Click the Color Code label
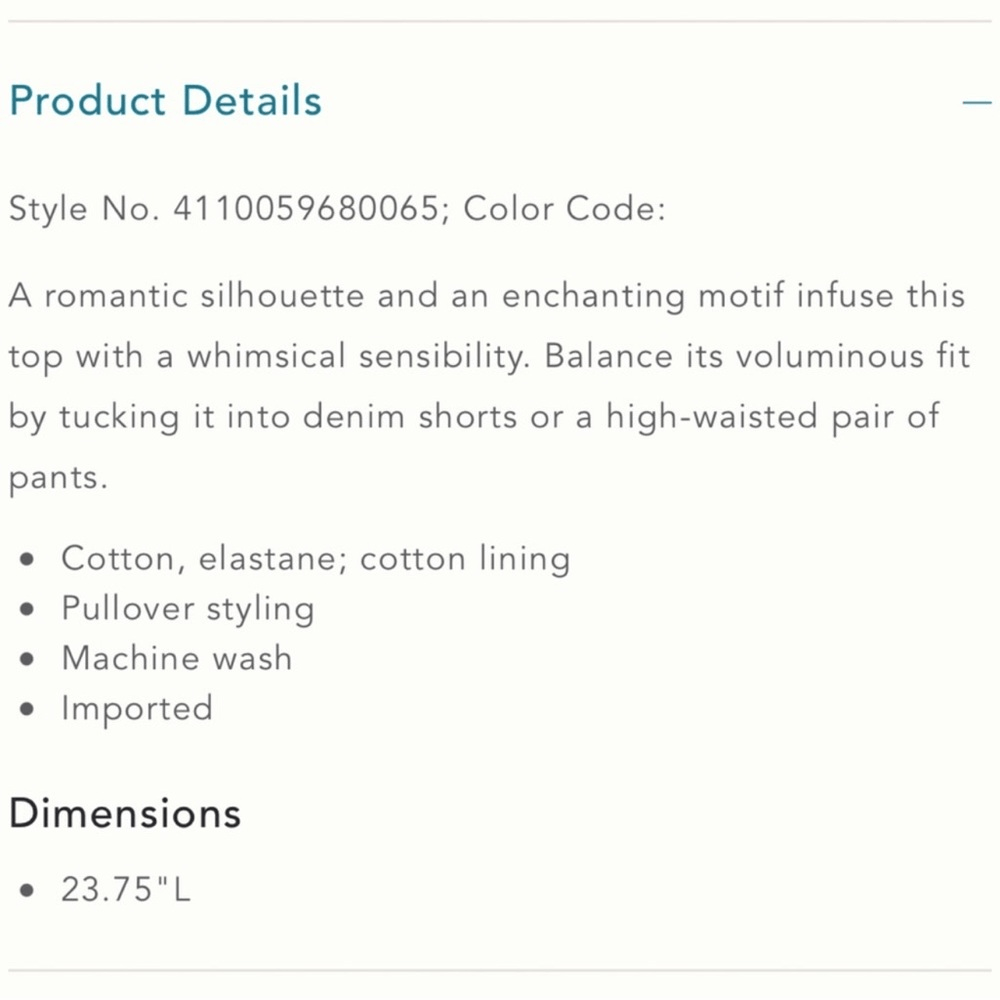 click(x=564, y=209)
